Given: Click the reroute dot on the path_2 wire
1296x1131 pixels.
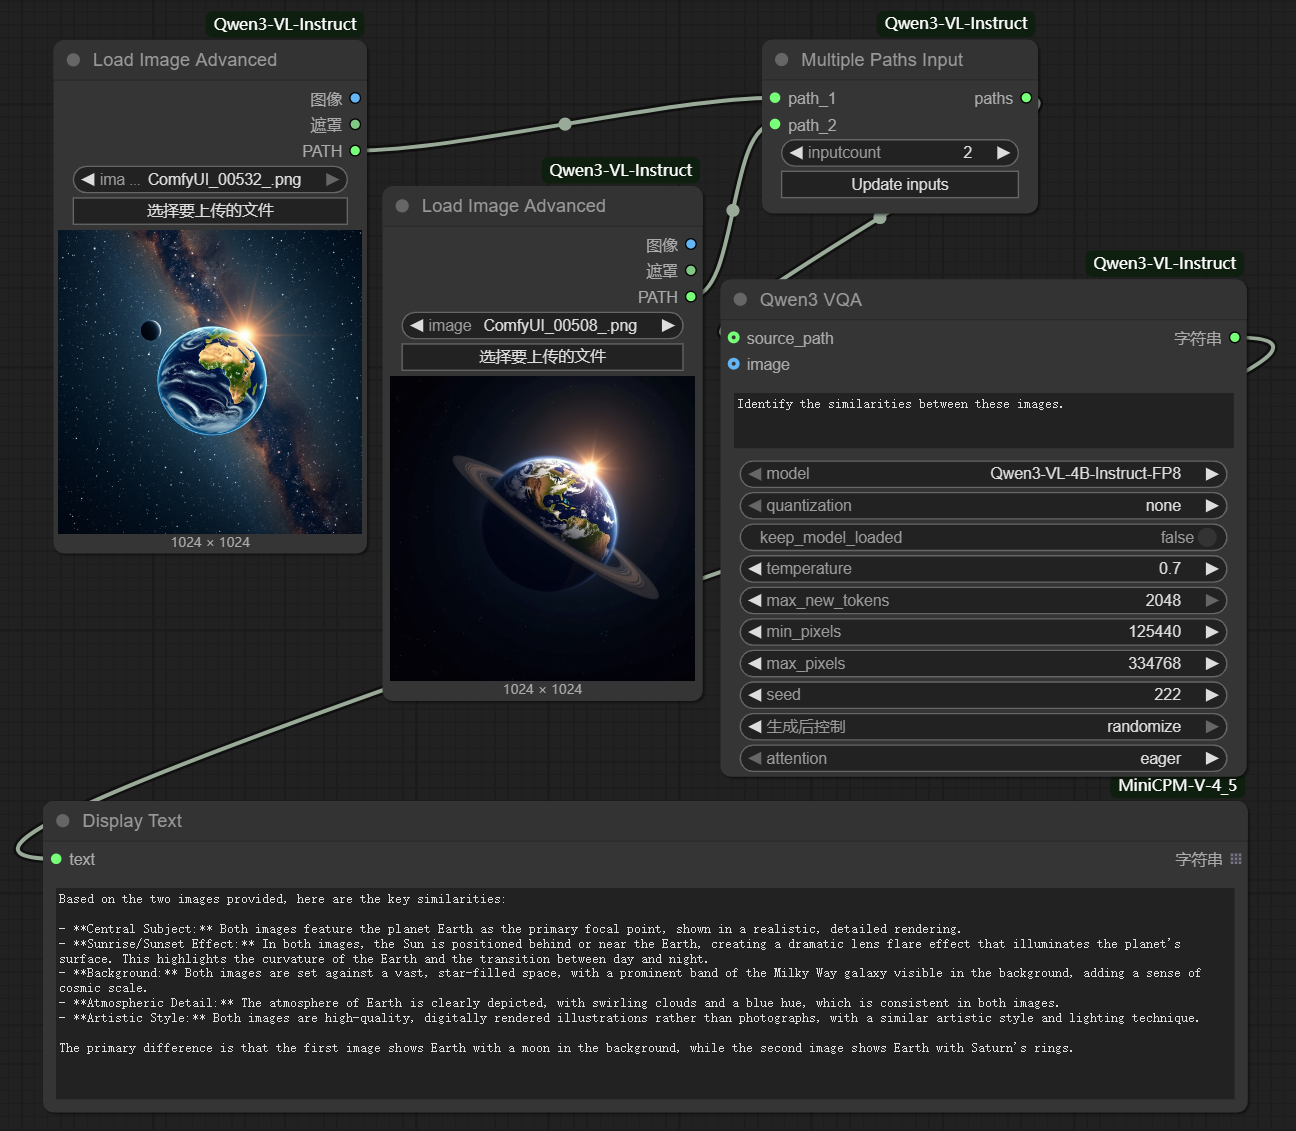Looking at the screenshot, I should [733, 210].
